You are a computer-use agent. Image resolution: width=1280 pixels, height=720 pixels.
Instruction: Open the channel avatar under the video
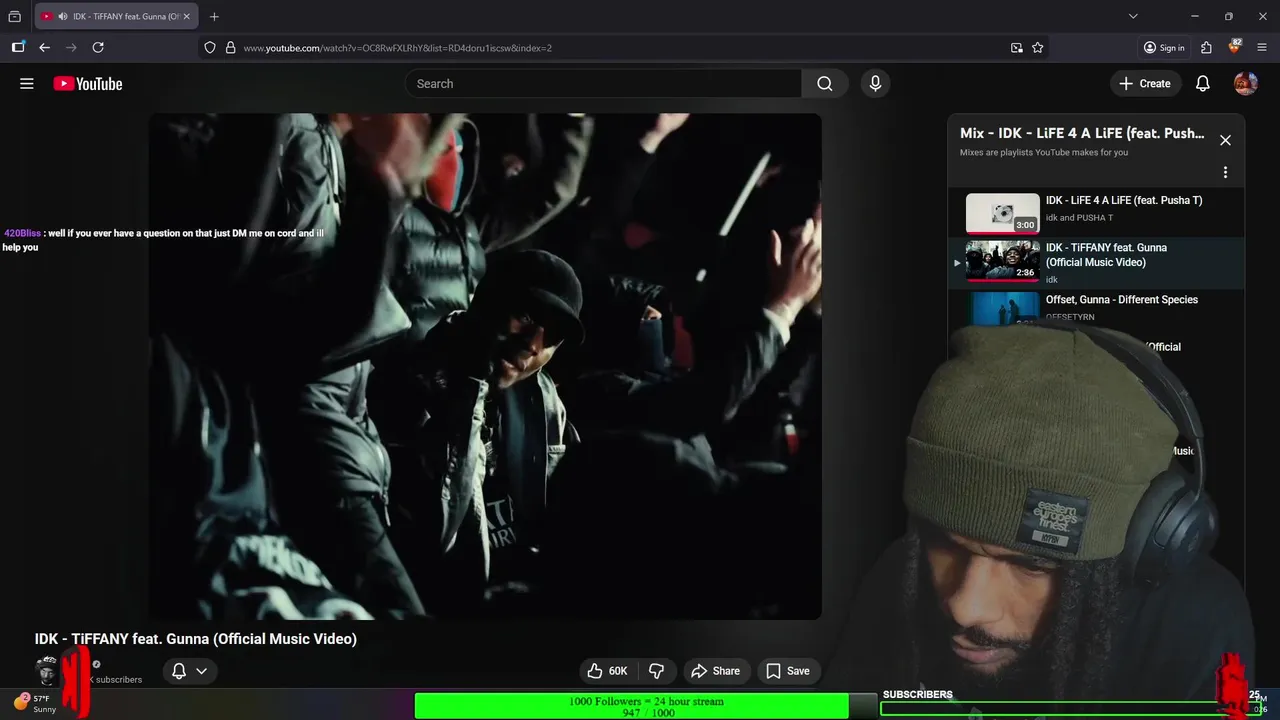coord(47,670)
